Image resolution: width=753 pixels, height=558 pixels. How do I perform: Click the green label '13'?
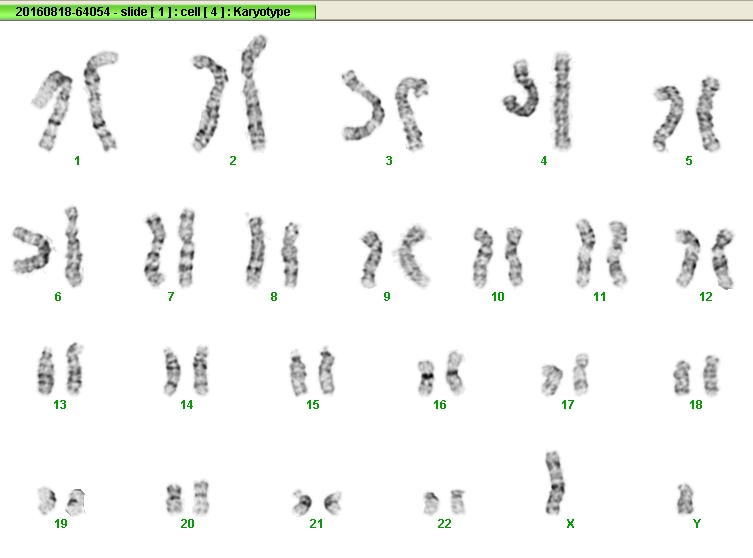[60, 405]
